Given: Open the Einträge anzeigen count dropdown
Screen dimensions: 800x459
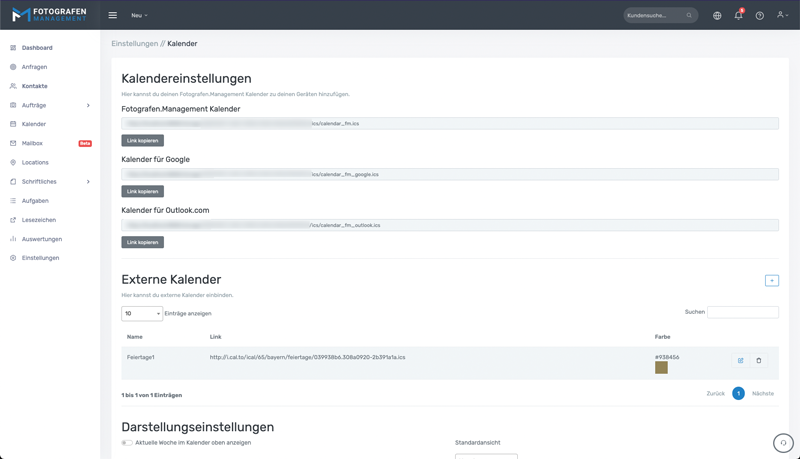Looking at the screenshot, I should pos(142,314).
